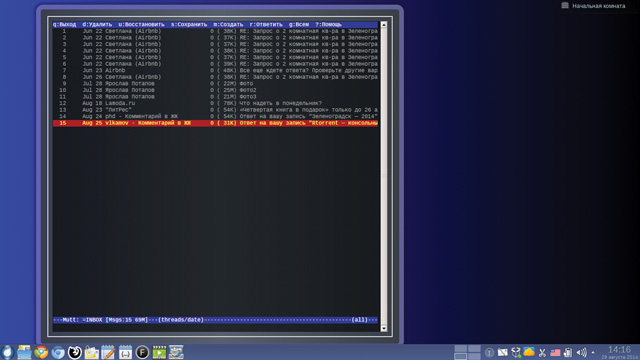Screen dimensions: 640x360
Task: Click 'r:Ответить' in Mutt help line
Action: [266, 24]
